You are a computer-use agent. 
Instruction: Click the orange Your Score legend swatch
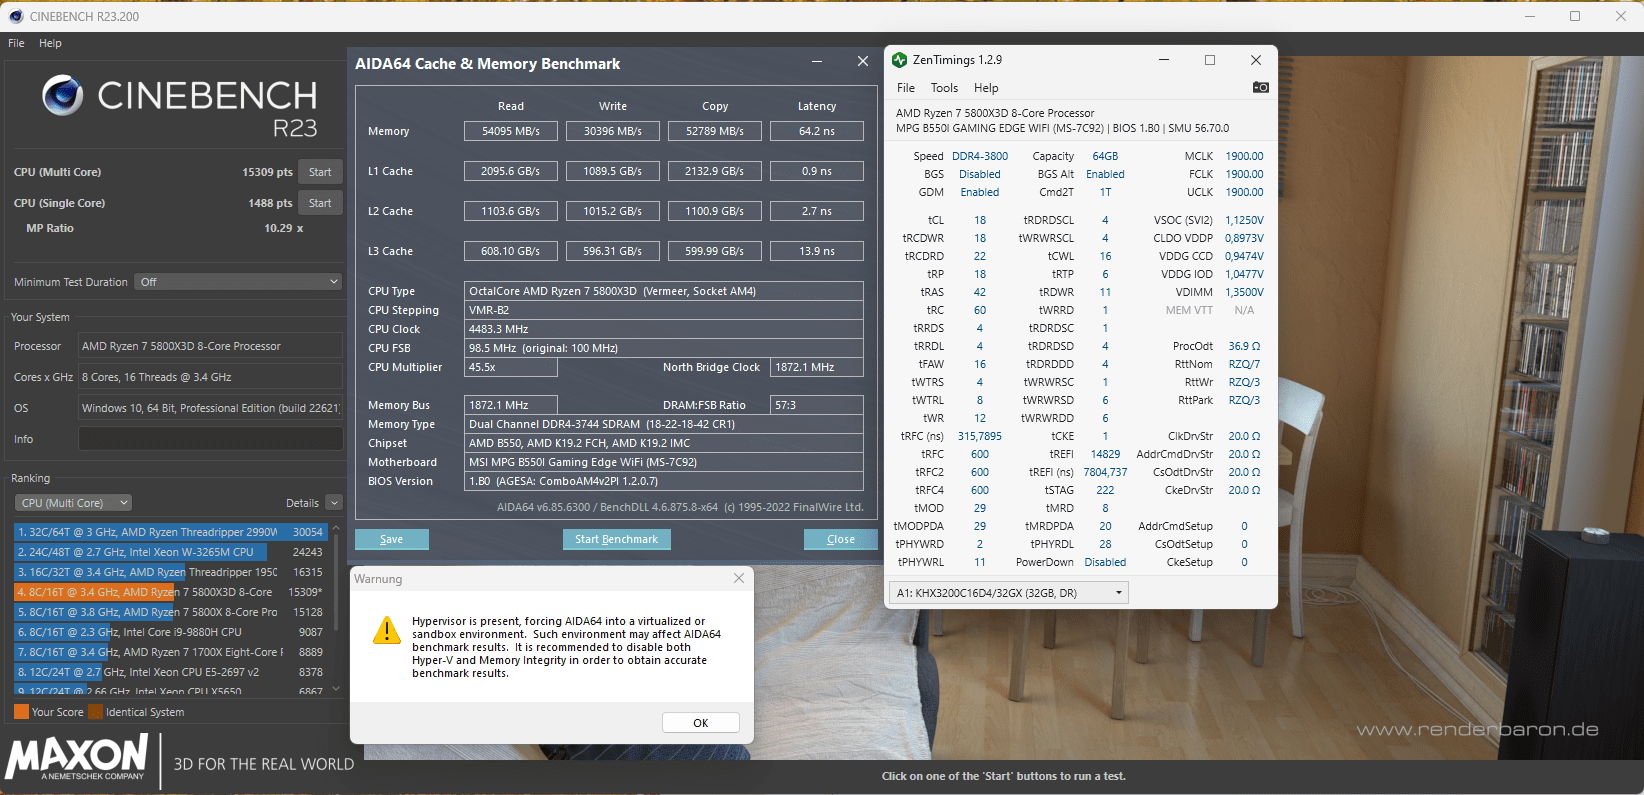click(21, 712)
